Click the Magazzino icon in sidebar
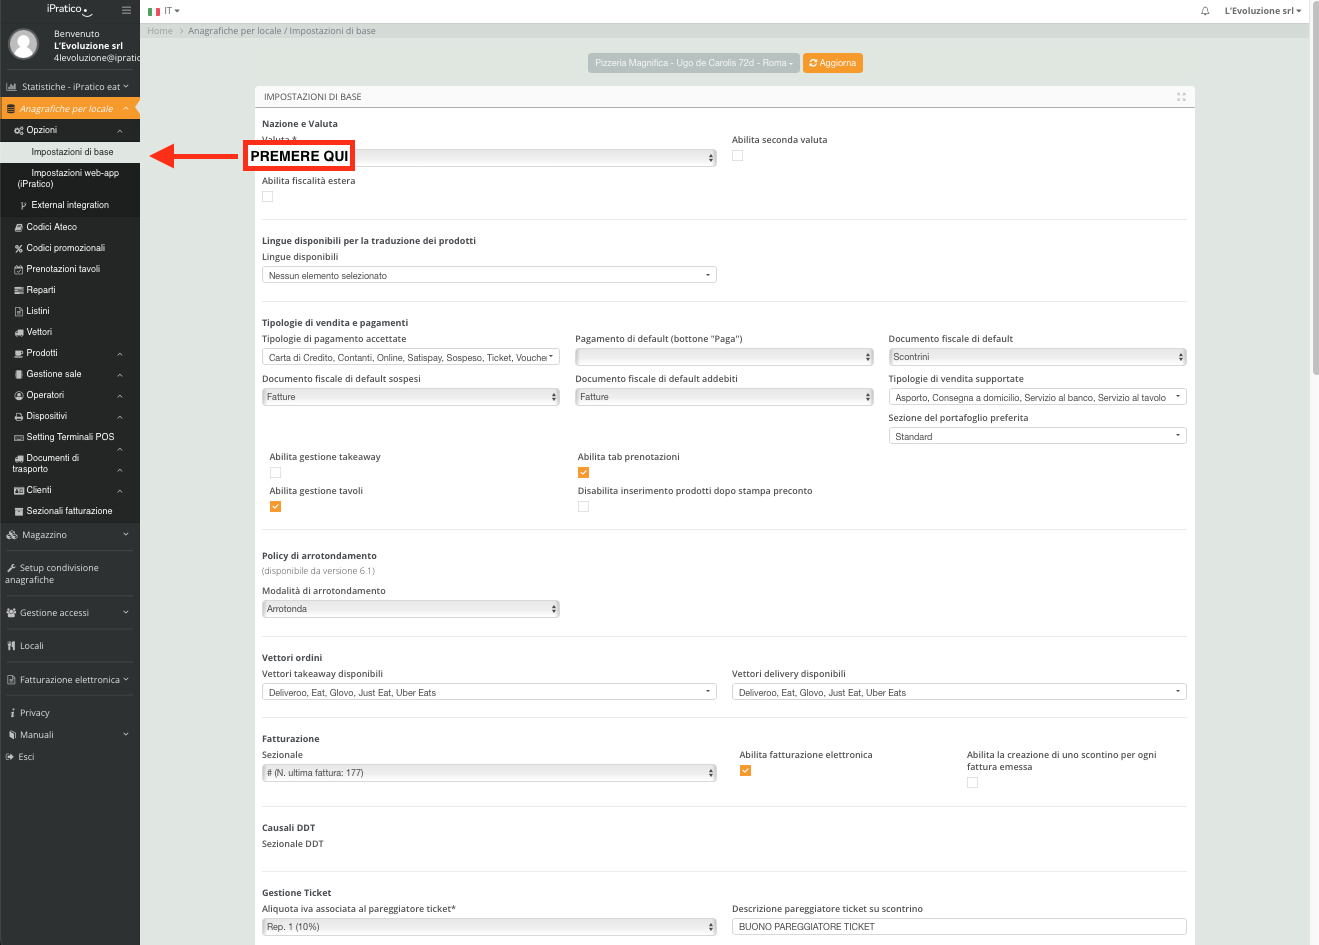 pyautogui.click(x=12, y=535)
